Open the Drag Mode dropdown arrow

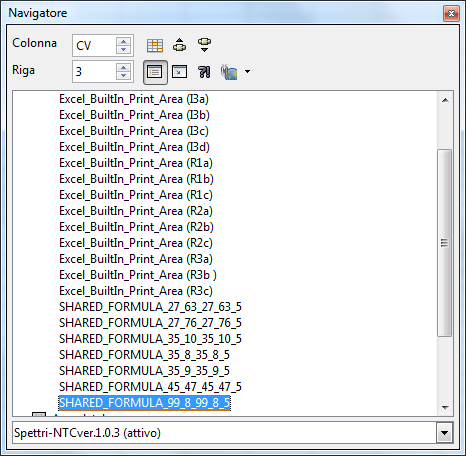point(247,71)
